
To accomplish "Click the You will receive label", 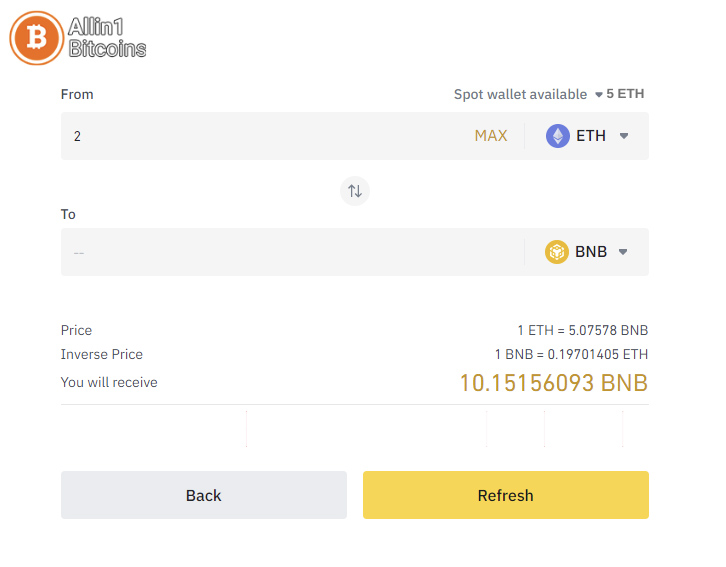I will (109, 382).
